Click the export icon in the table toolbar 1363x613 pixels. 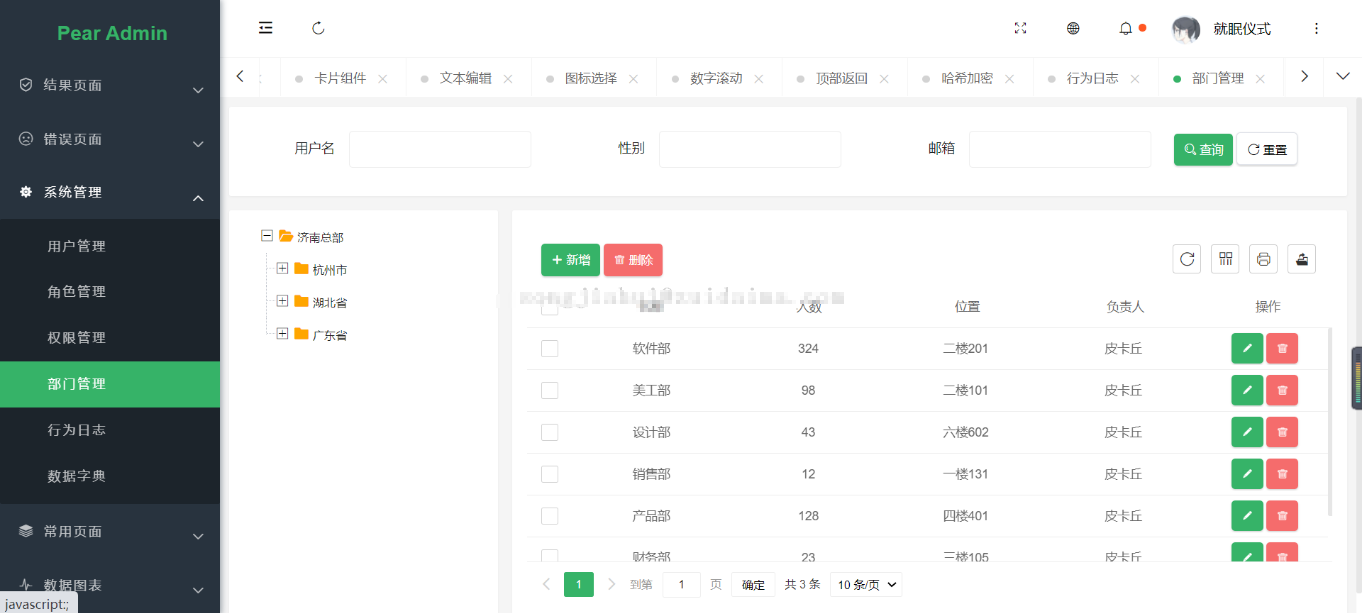[1301, 258]
